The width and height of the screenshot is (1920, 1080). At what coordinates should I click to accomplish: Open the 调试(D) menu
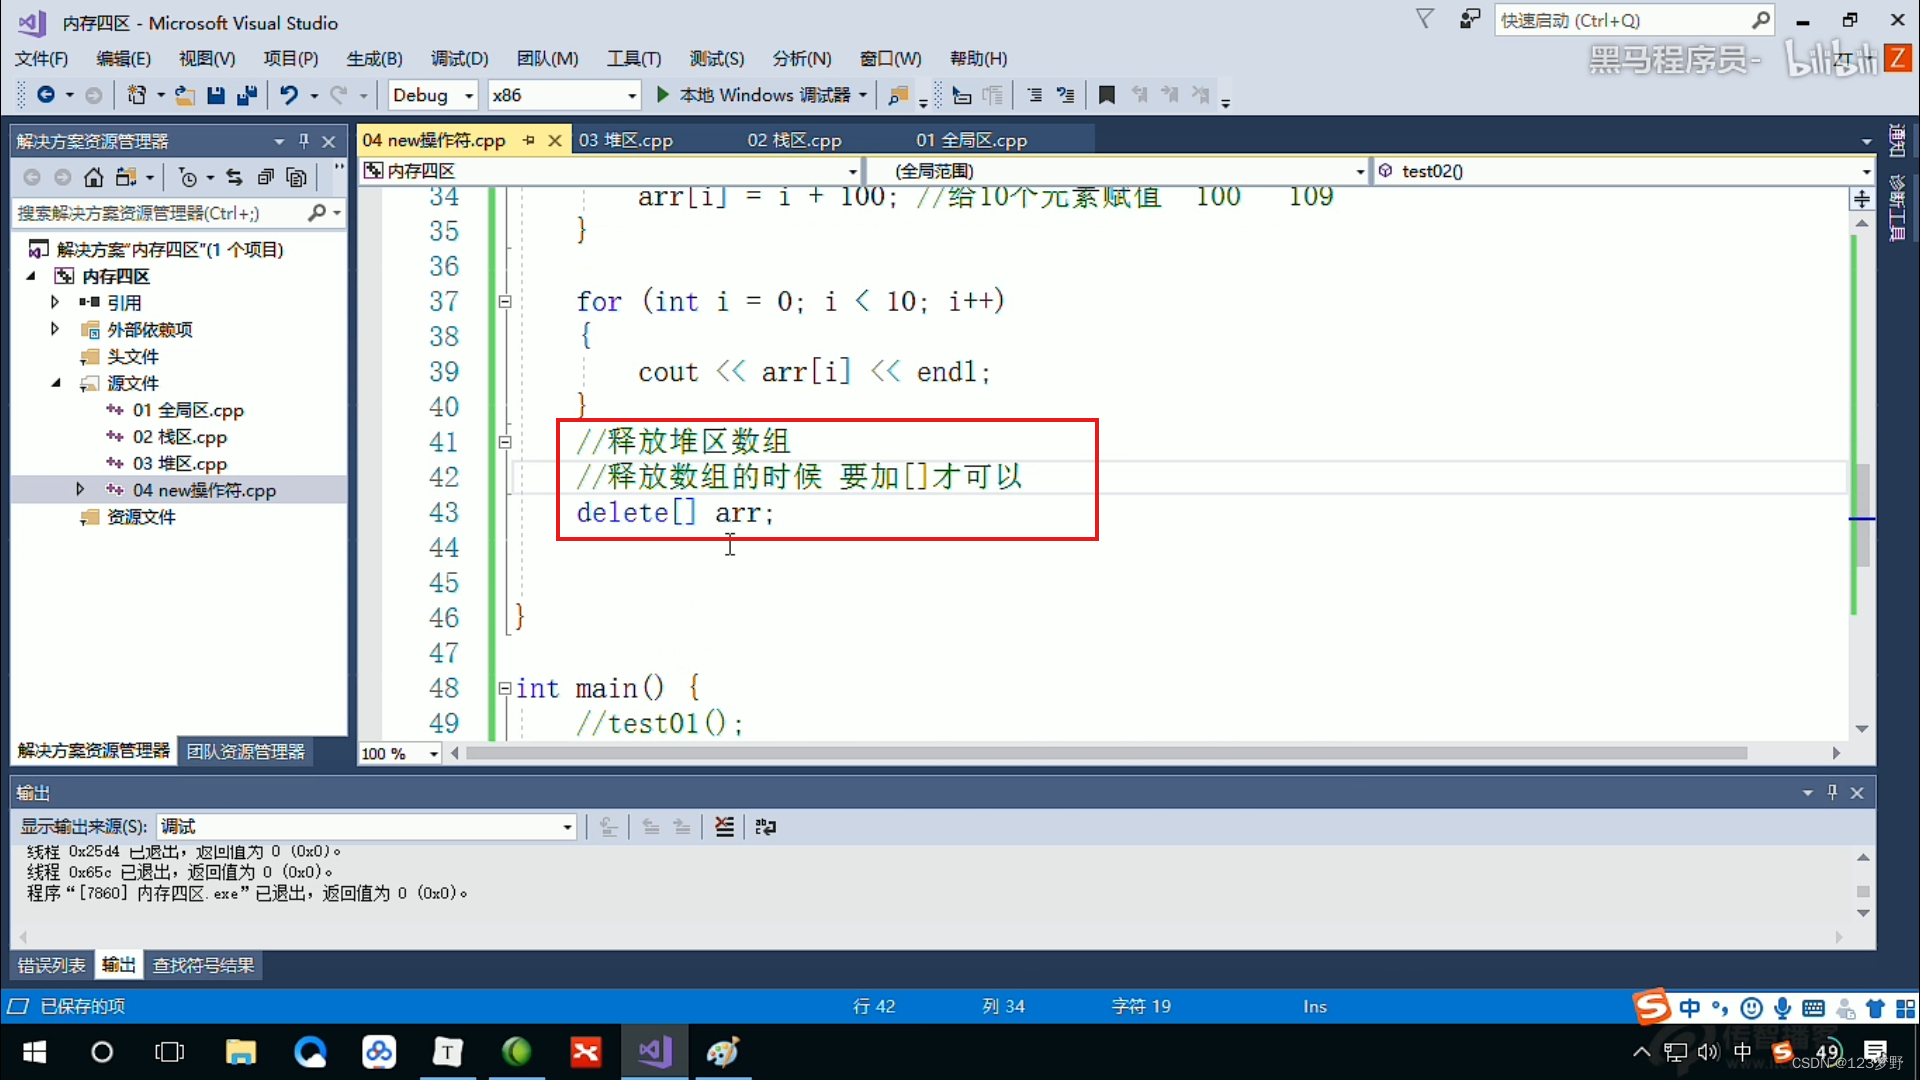(x=459, y=58)
